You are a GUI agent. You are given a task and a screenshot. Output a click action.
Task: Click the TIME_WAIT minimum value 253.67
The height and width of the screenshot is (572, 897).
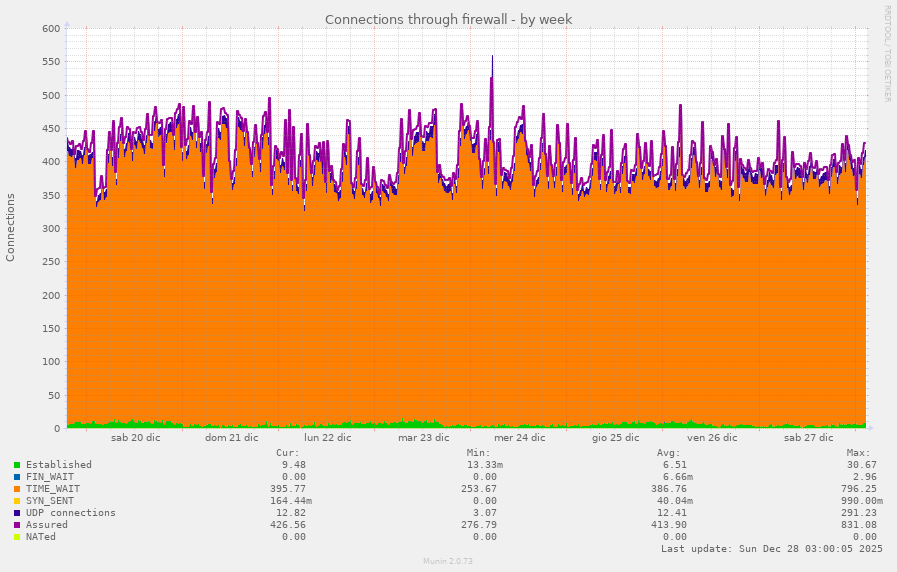coord(479,488)
